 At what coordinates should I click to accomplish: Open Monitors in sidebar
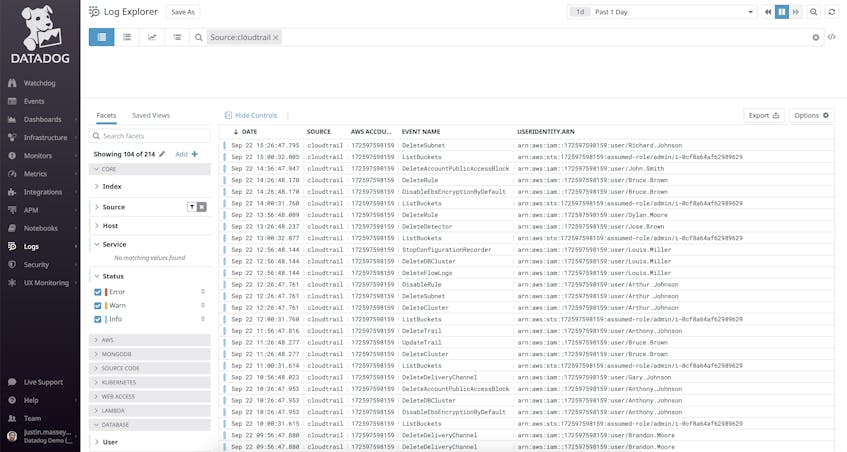point(37,156)
